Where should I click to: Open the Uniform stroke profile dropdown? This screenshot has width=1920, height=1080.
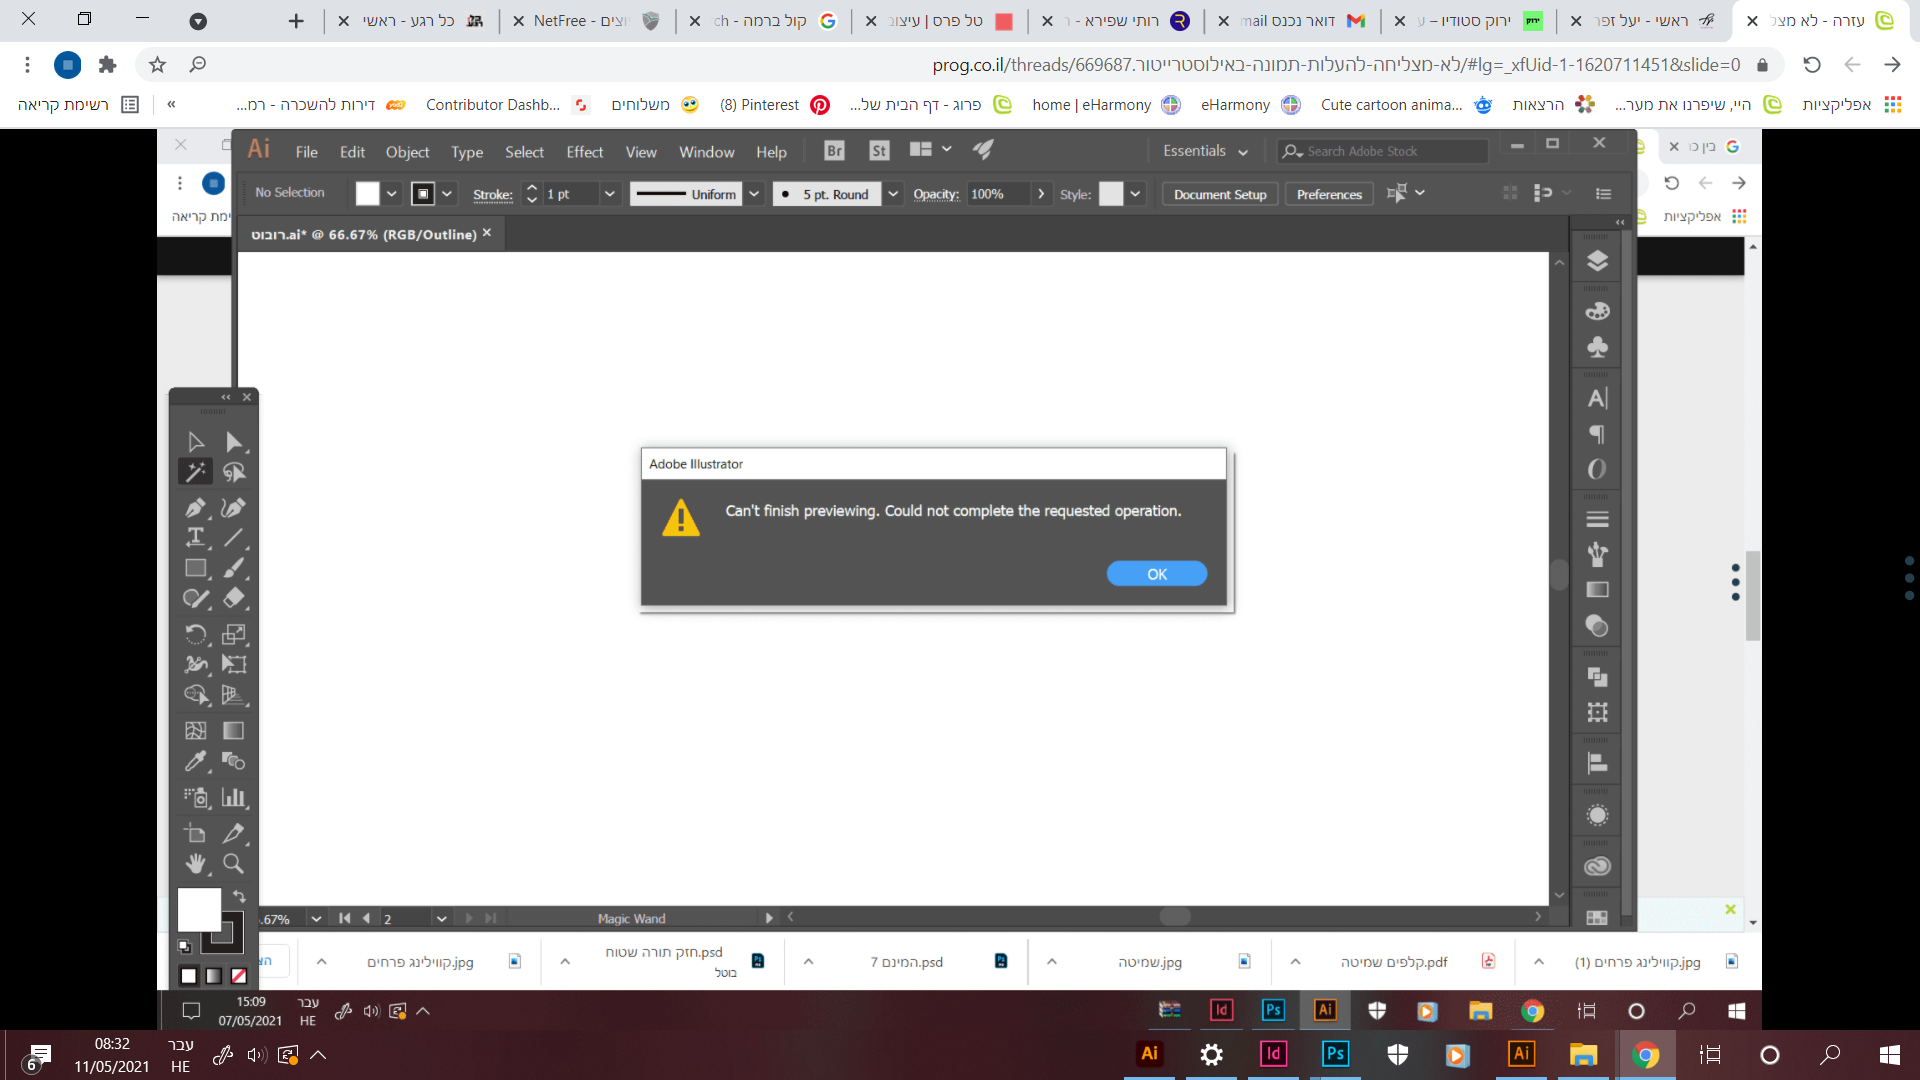click(755, 194)
